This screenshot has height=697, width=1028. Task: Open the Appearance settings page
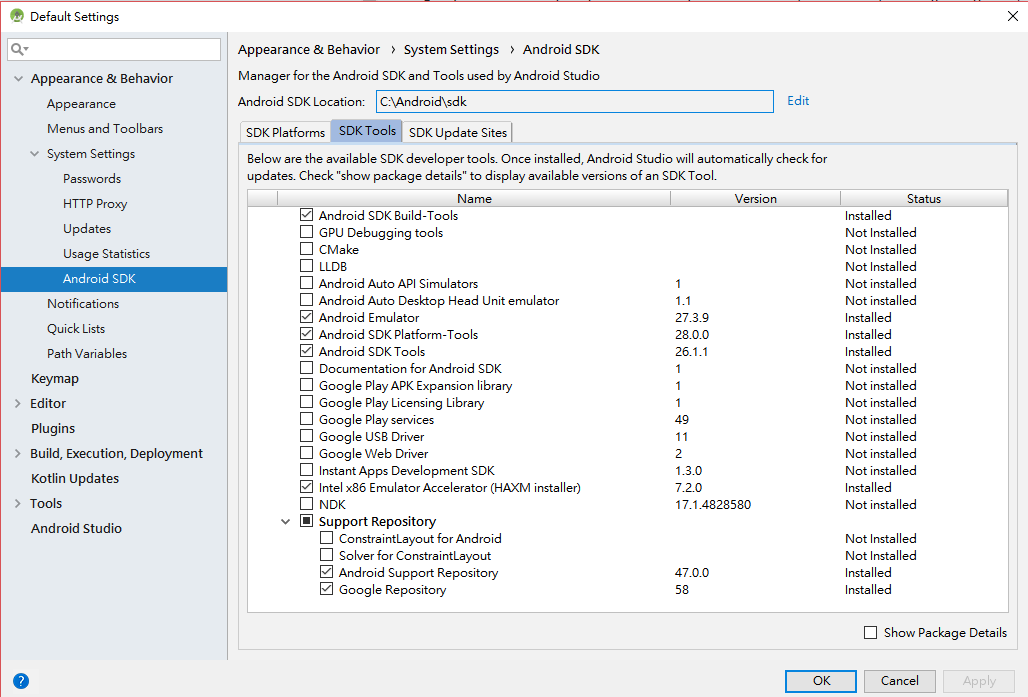coord(81,104)
